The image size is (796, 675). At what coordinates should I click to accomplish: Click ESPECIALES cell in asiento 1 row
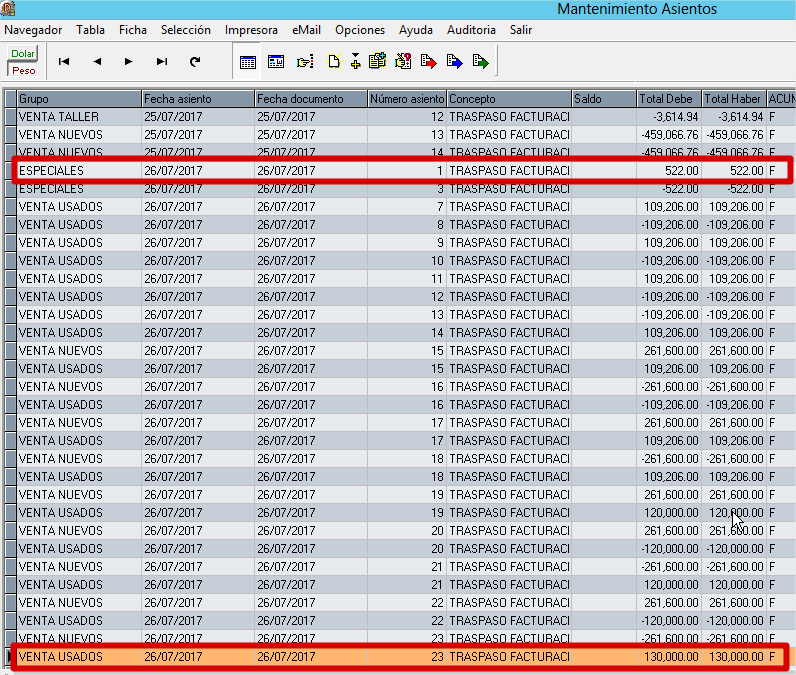79,171
